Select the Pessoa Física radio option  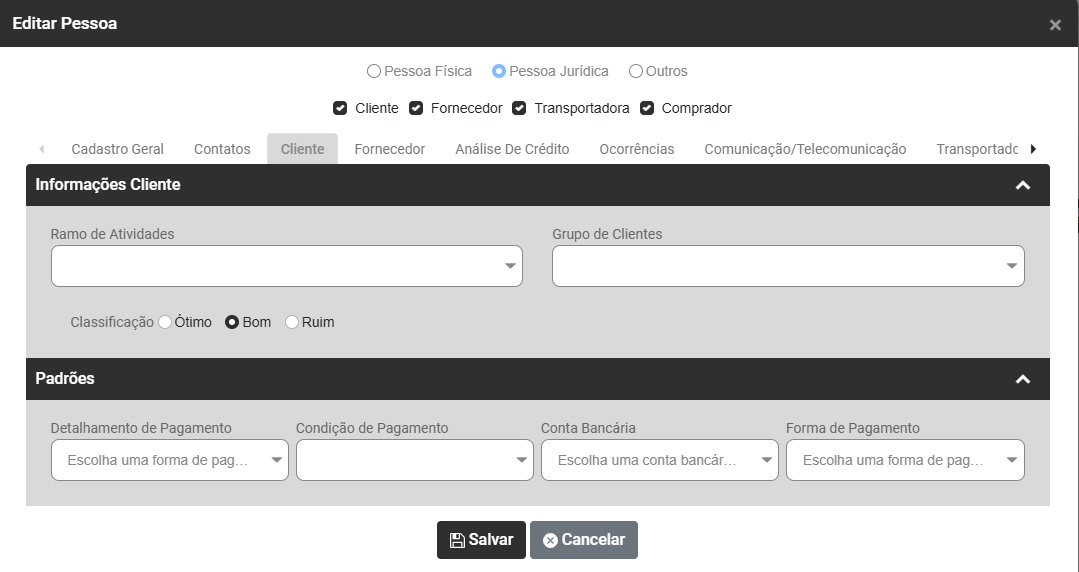[374, 71]
